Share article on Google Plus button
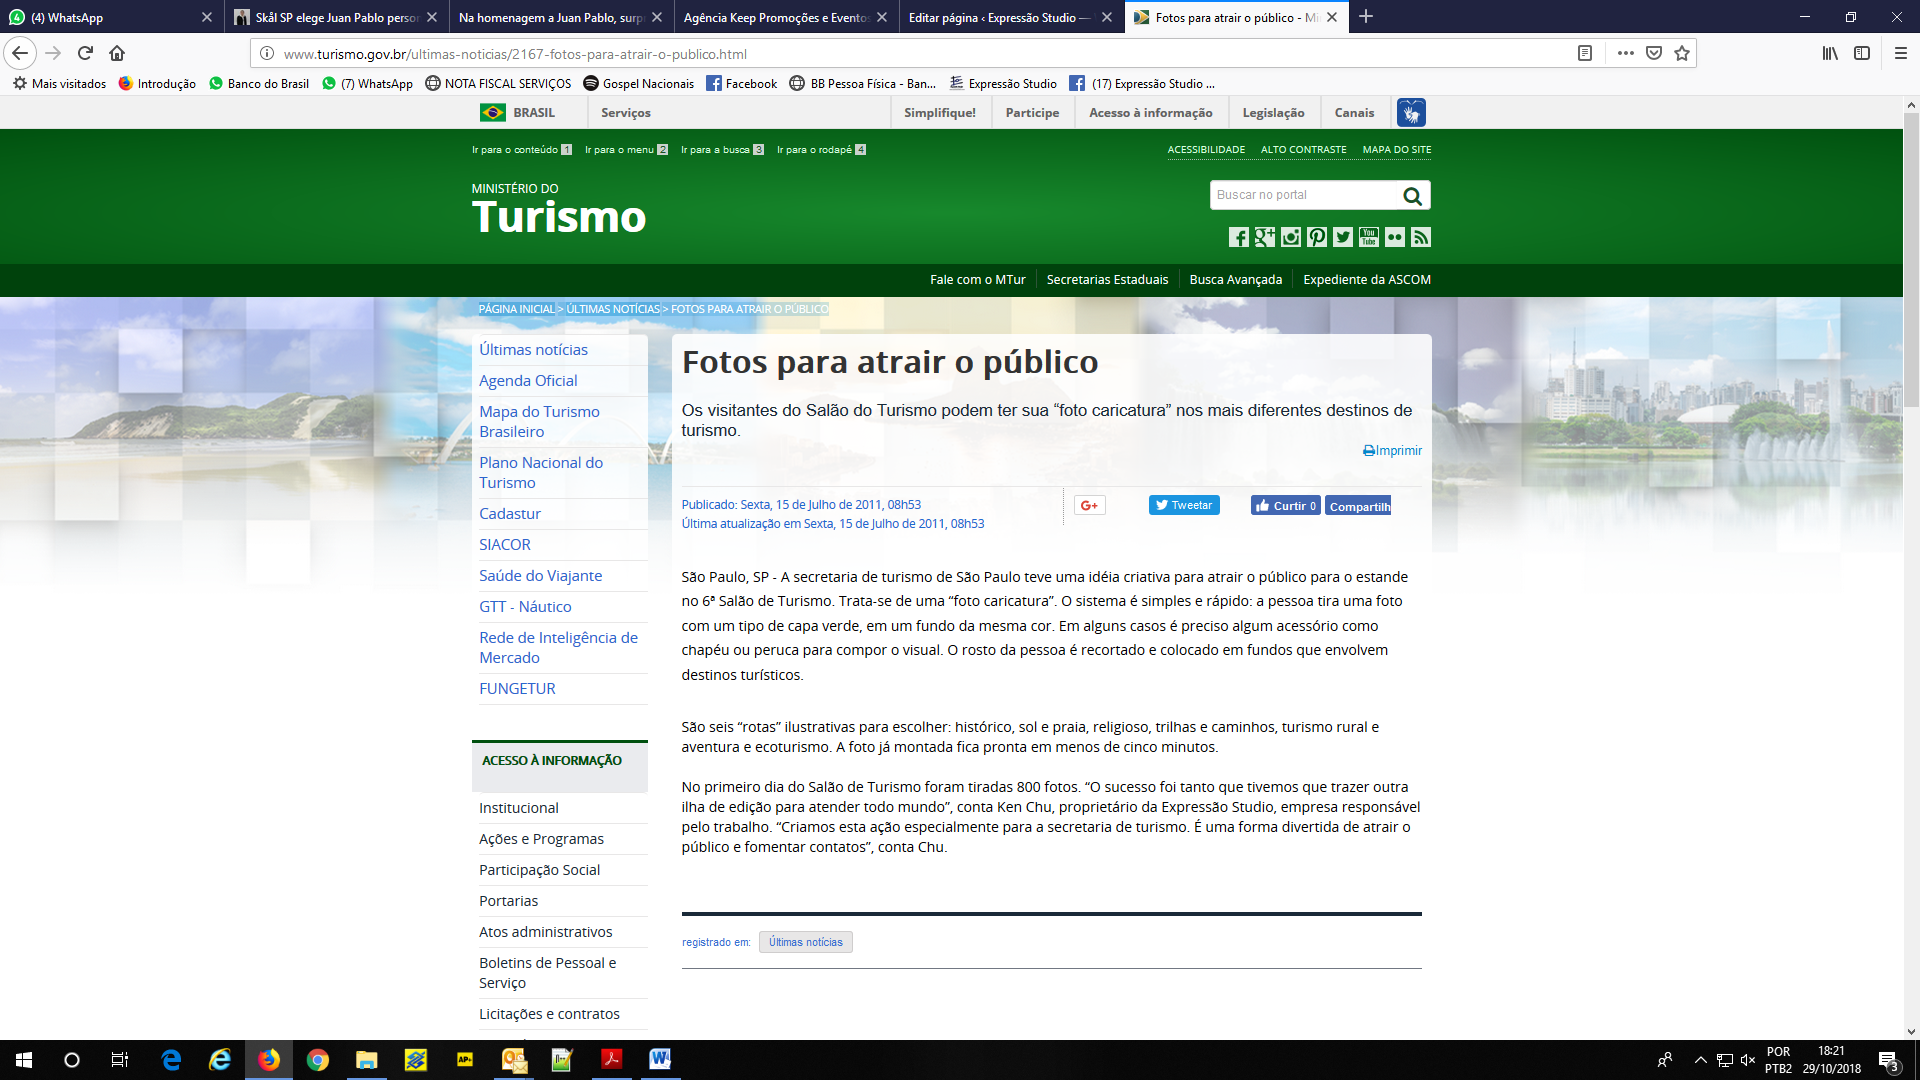Viewport: 1920px width, 1080px height. pyautogui.click(x=1089, y=506)
